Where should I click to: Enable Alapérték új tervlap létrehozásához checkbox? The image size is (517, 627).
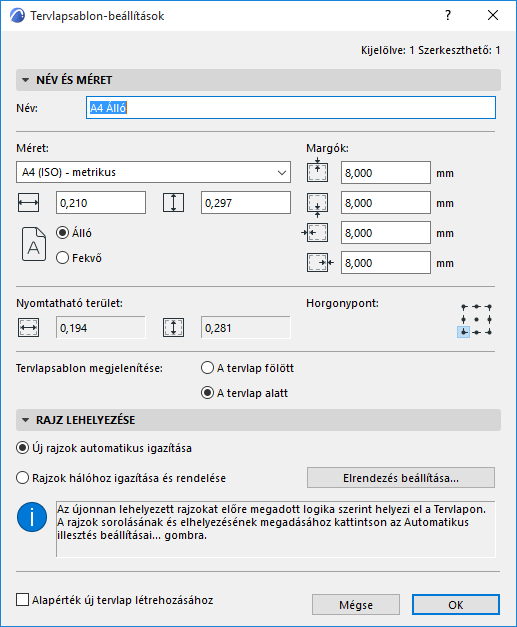click(x=22, y=600)
